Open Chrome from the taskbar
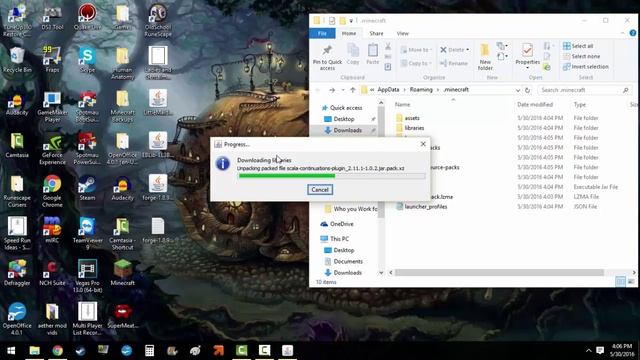Screen dimensions: 640x360 [58, 351]
